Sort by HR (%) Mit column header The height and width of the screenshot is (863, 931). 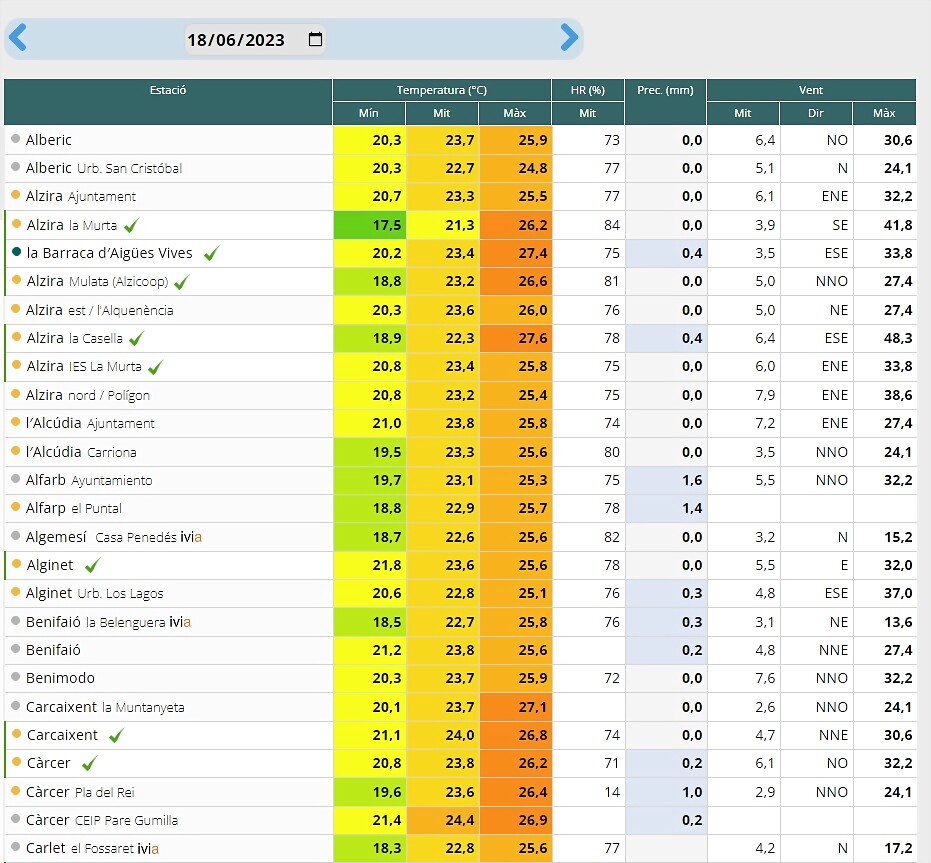click(588, 113)
